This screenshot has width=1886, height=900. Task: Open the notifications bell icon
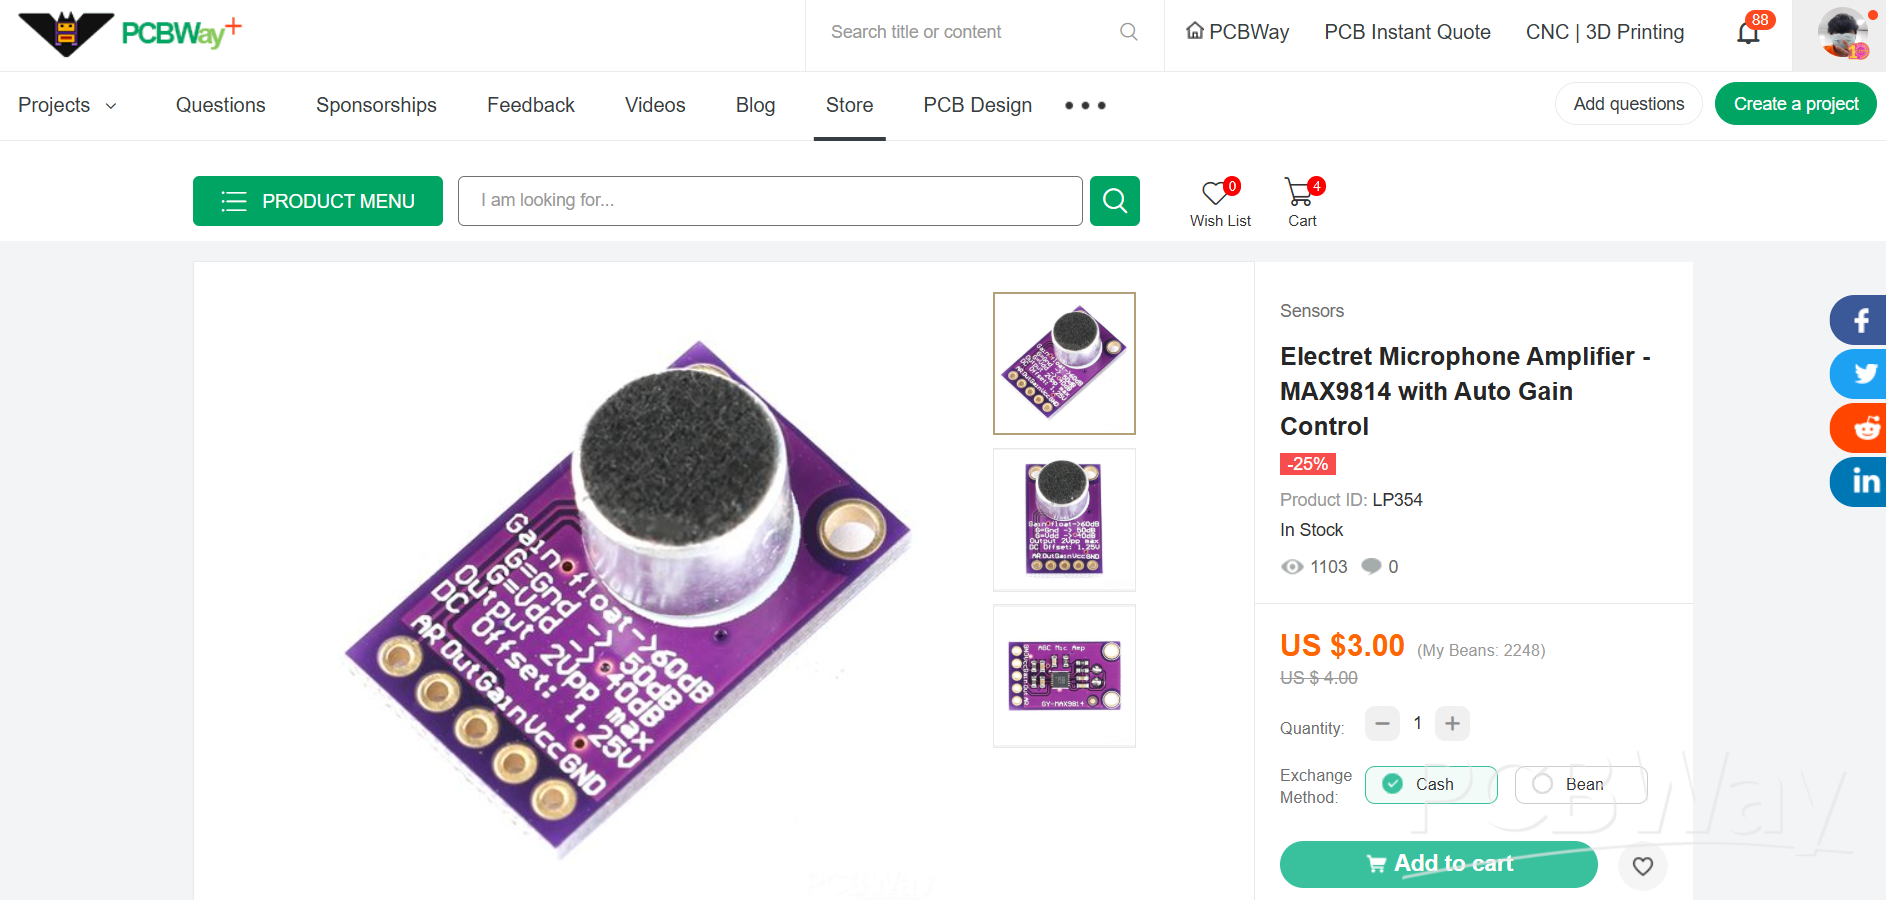(1749, 33)
